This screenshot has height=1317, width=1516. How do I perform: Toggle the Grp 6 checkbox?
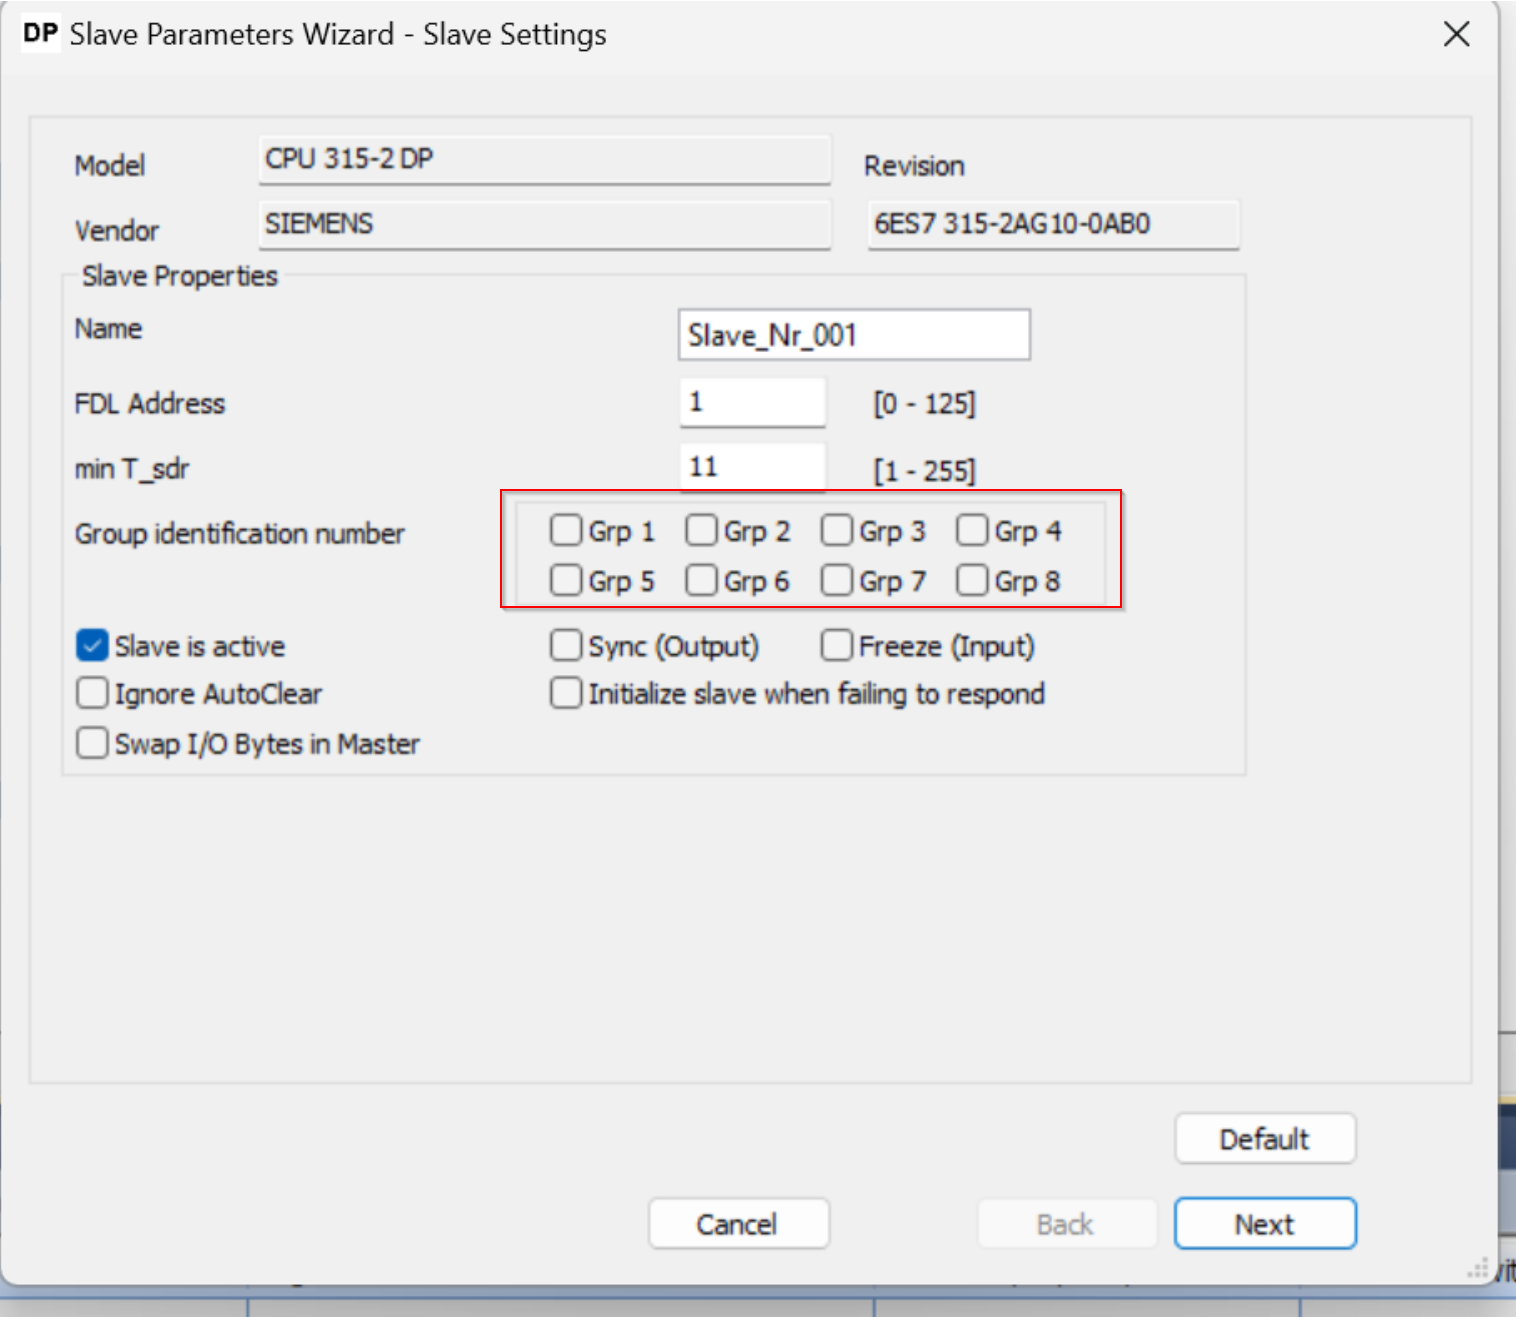[x=701, y=580]
